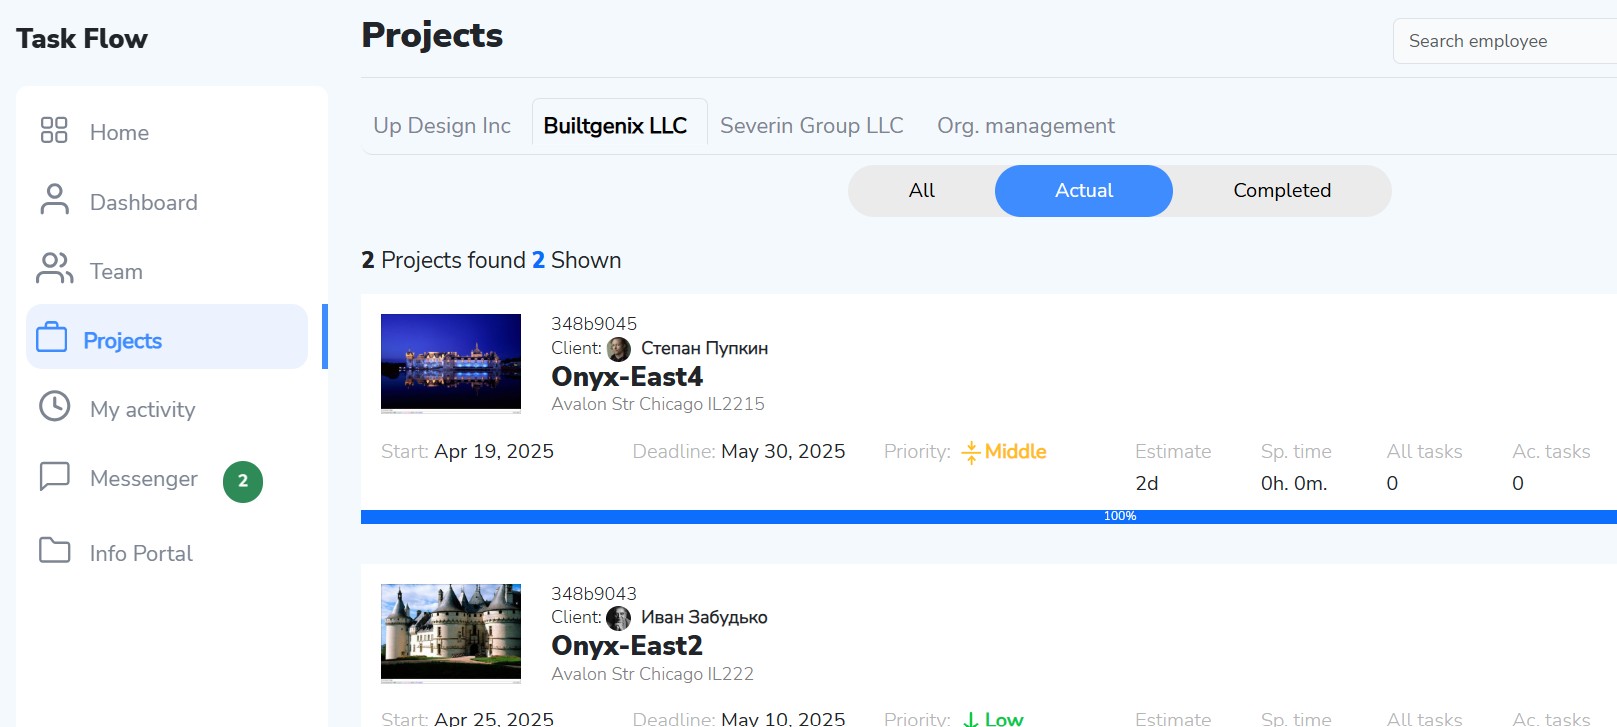
Task: Click project ID 348b9045
Action: click(594, 324)
